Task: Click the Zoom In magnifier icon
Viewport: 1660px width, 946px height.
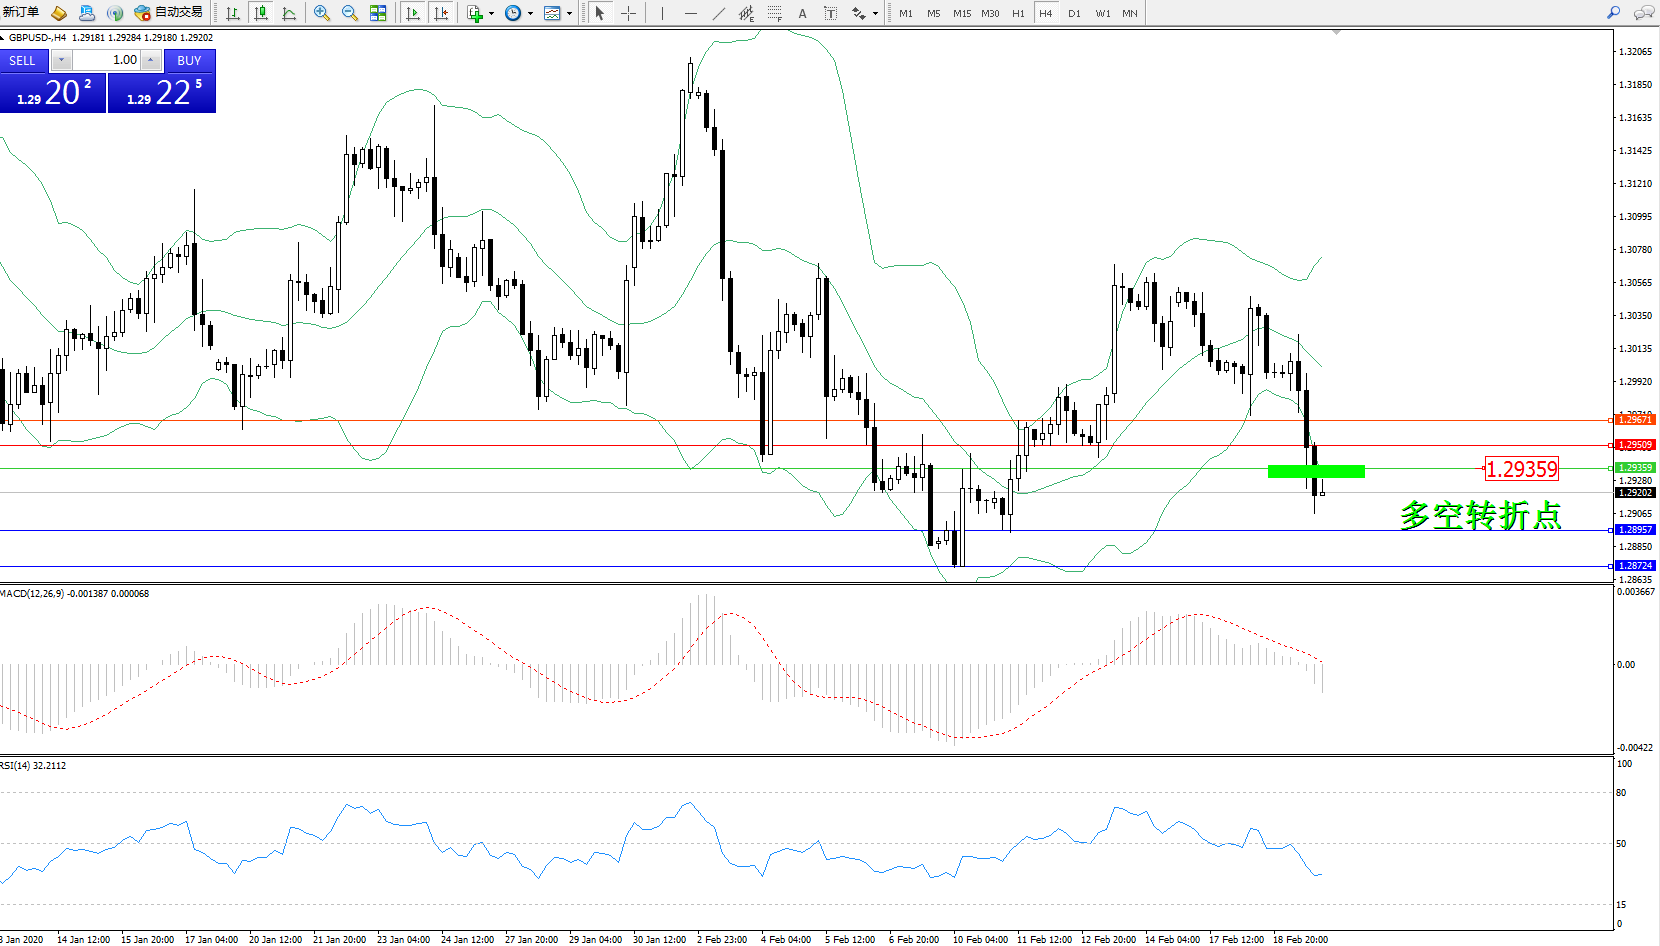Action: (321, 13)
